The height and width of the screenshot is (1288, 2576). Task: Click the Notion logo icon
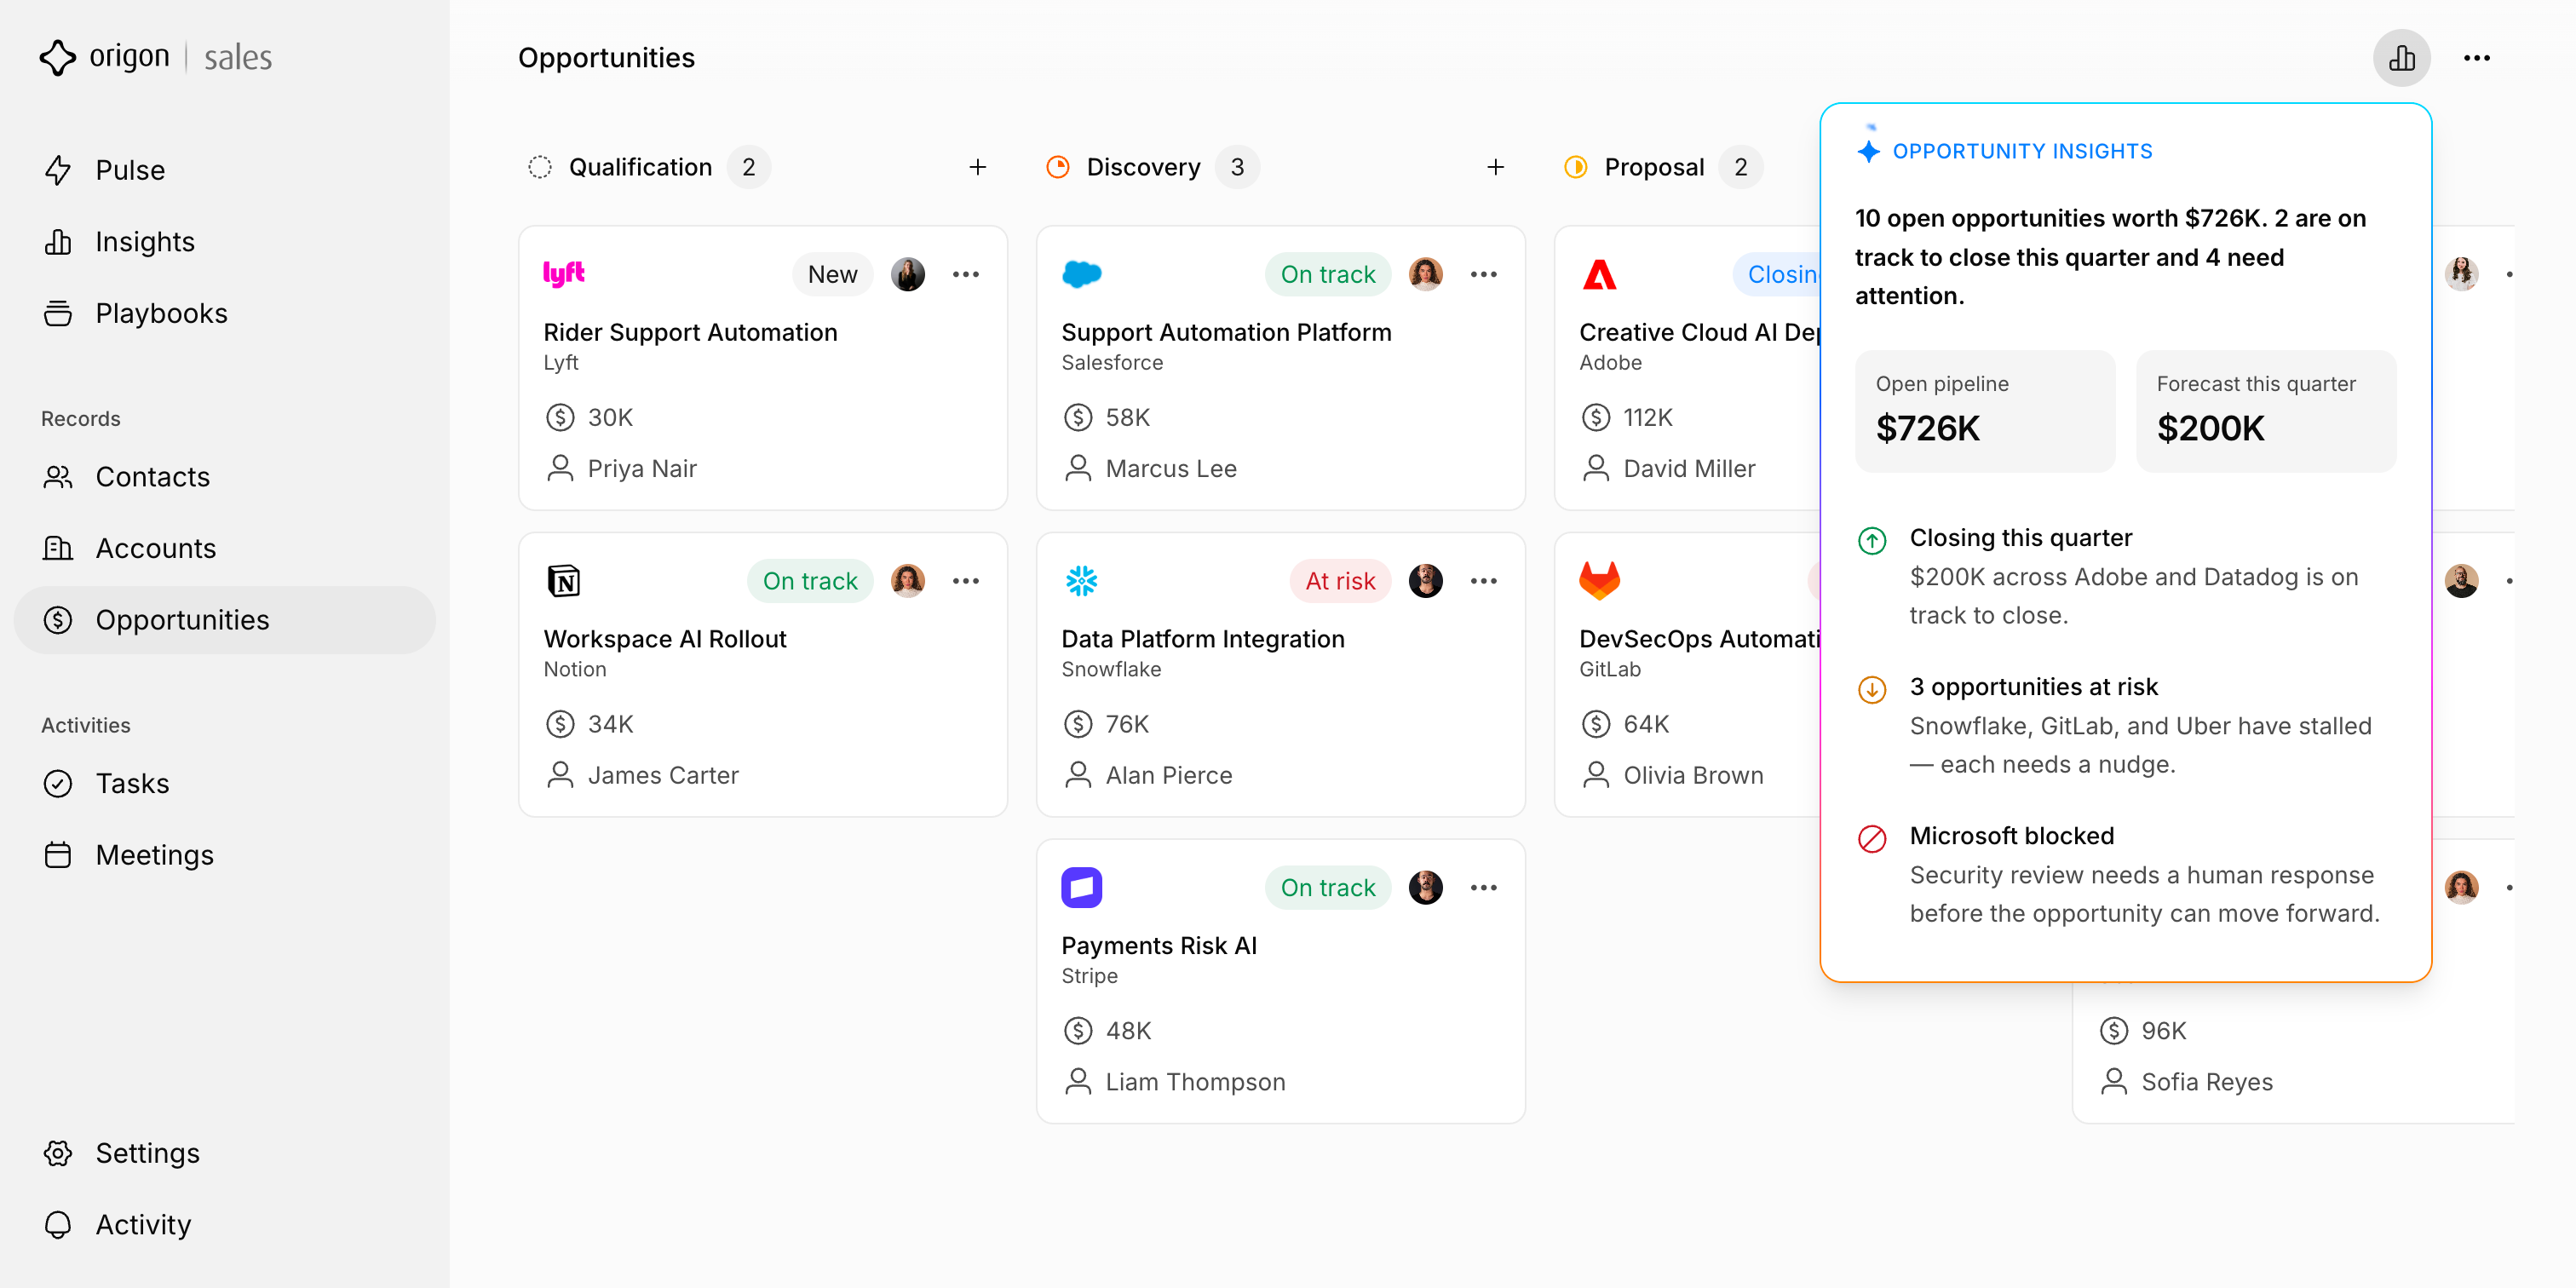coord(564,581)
